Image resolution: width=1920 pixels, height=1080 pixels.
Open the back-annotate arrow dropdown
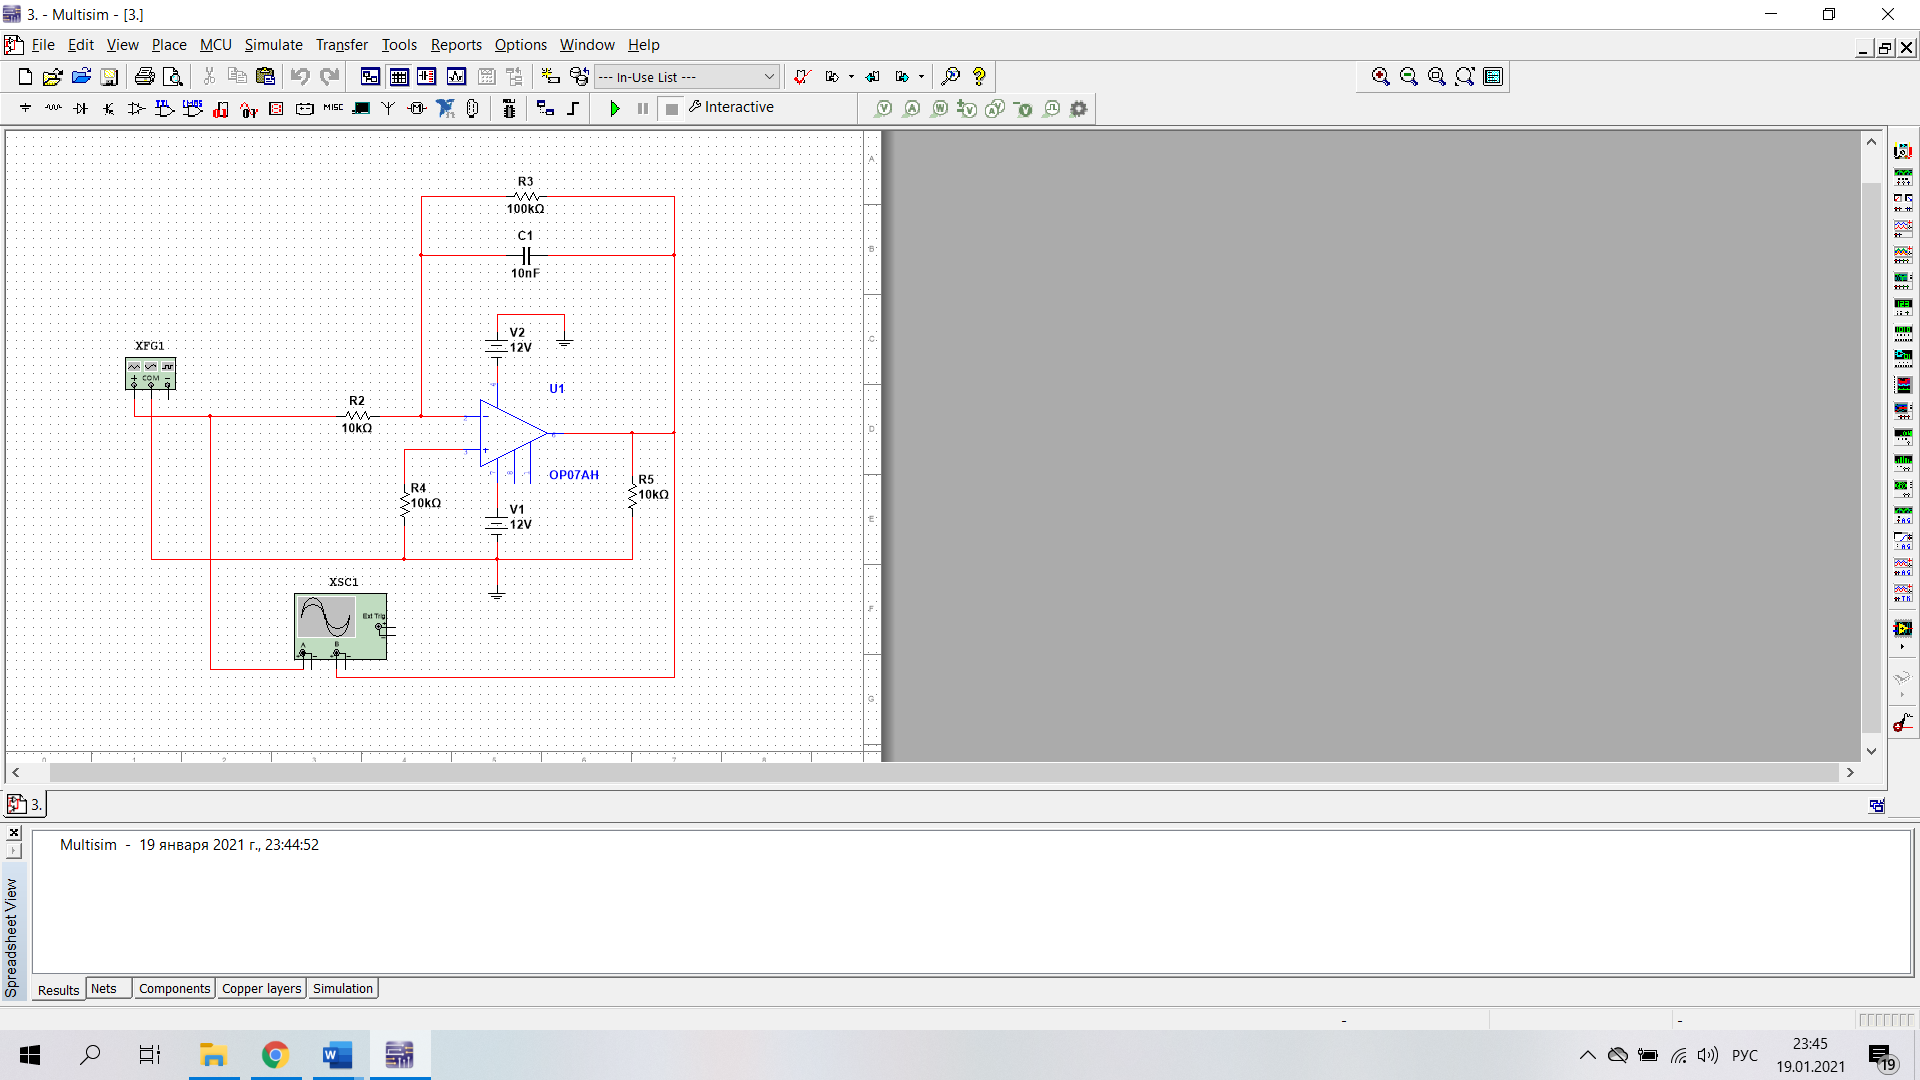(x=851, y=76)
